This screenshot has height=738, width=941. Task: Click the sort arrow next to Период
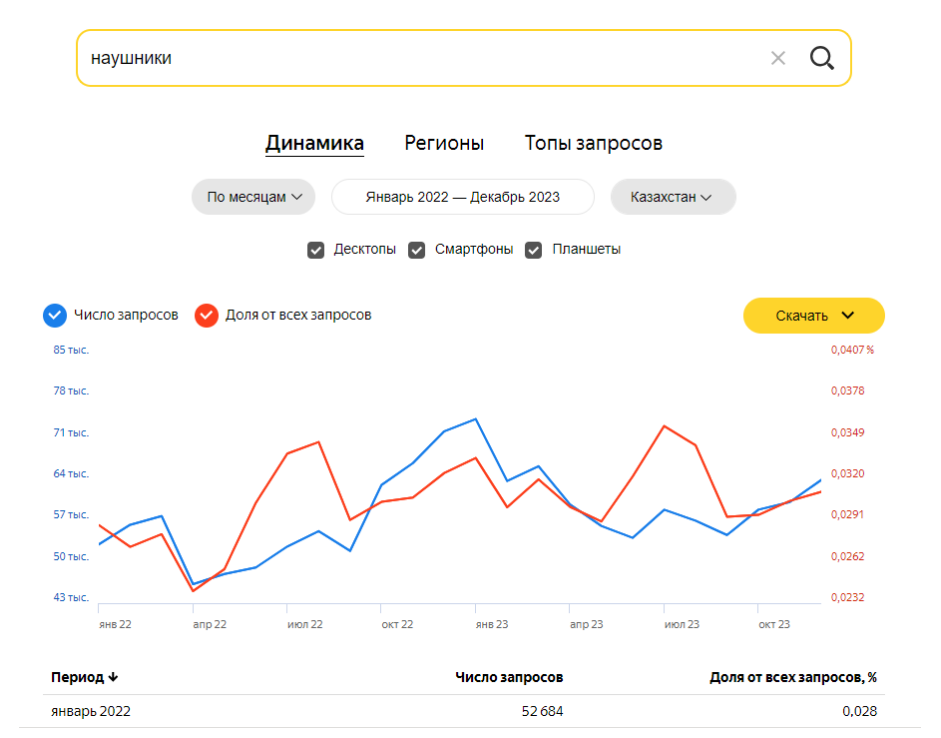tap(113, 678)
